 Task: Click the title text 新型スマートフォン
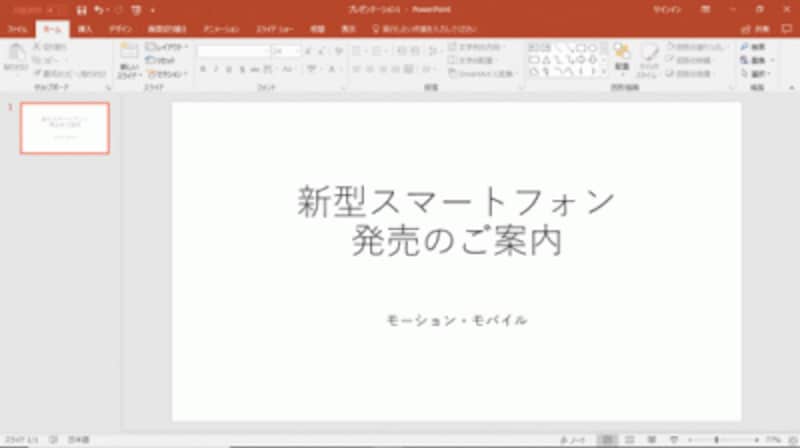pyautogui.click(x=456, y=202)
